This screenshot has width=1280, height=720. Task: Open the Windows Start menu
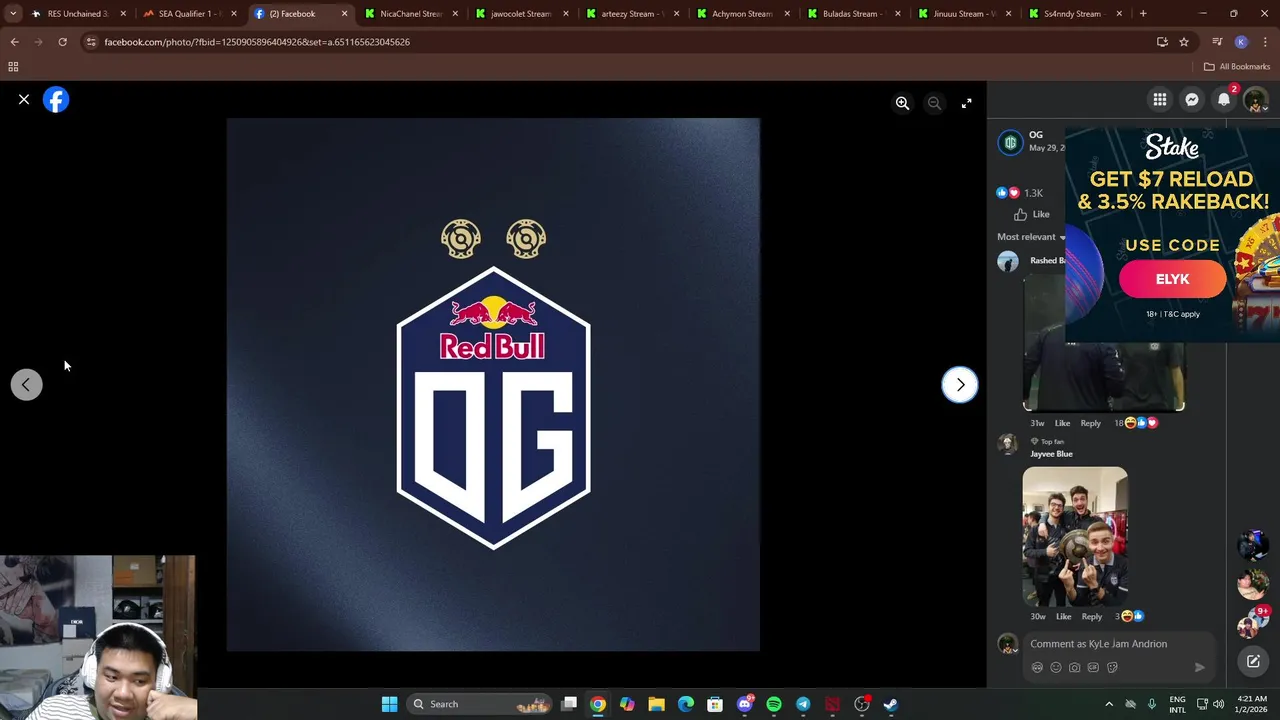tap(389, 704)
